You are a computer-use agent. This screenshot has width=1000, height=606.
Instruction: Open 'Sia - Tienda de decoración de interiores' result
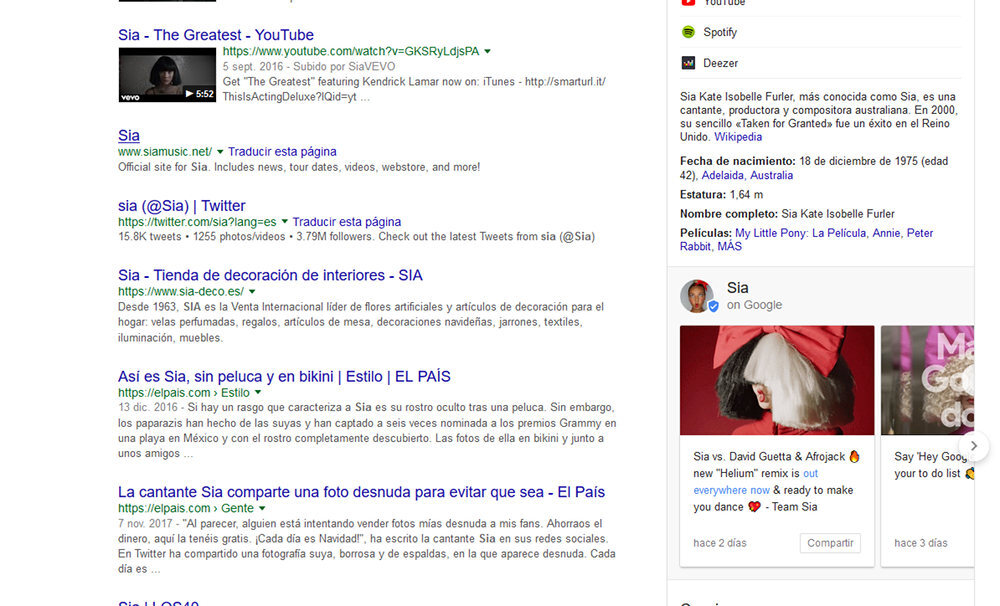point(270,276)
